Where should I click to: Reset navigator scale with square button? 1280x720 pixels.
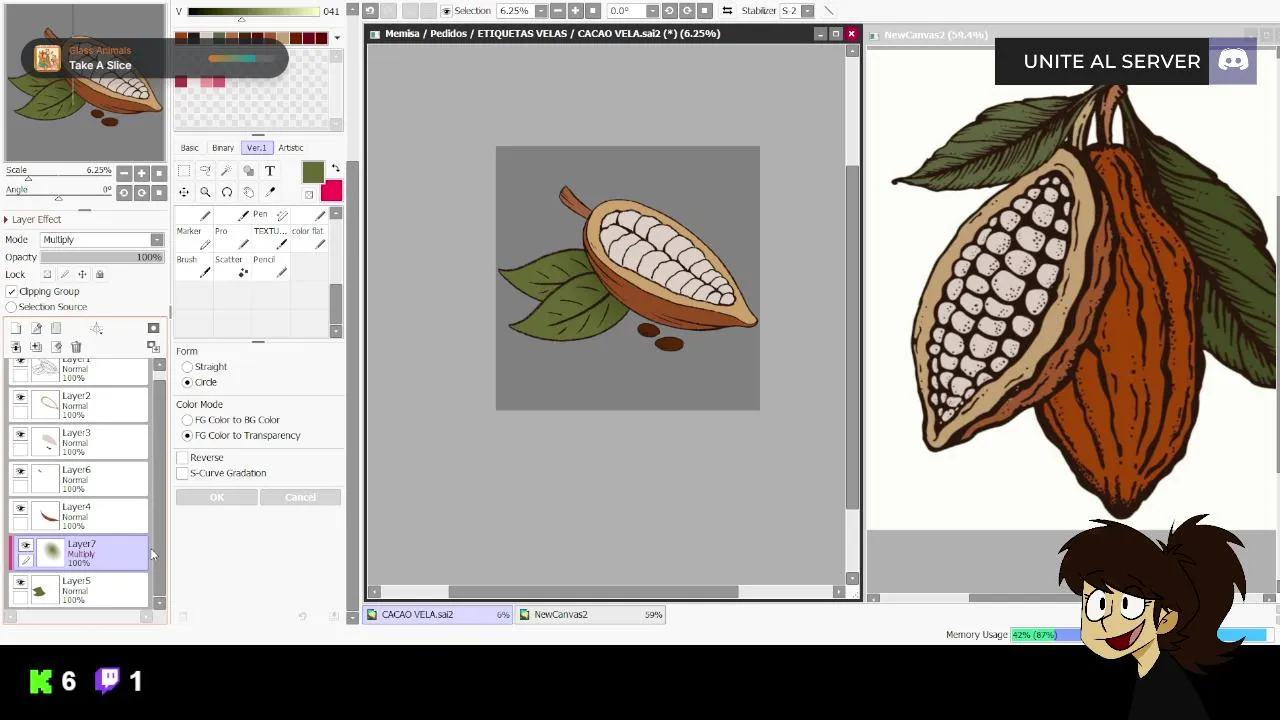tap(158, 173)
